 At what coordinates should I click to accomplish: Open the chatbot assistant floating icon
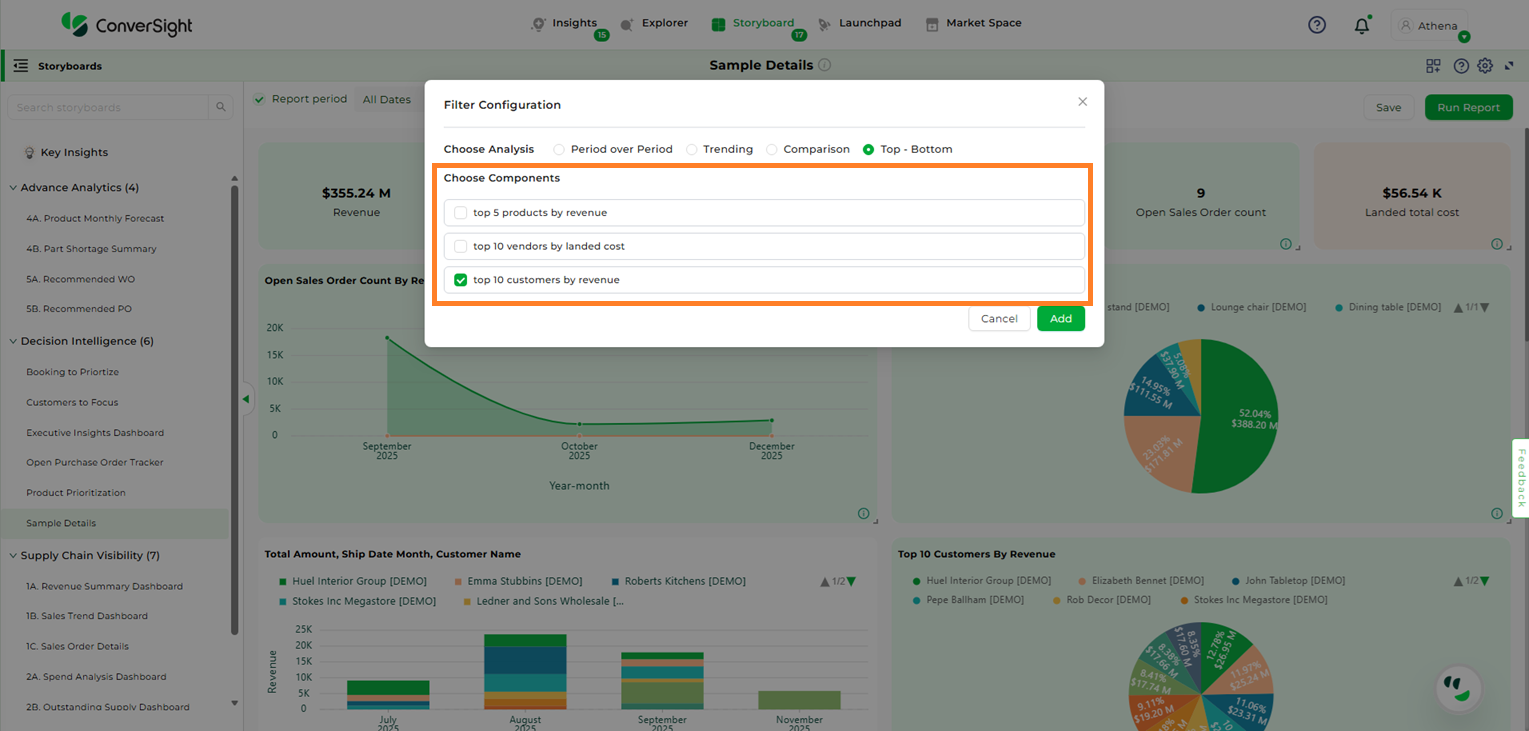pyautogui.click(x=1458, y=687)
